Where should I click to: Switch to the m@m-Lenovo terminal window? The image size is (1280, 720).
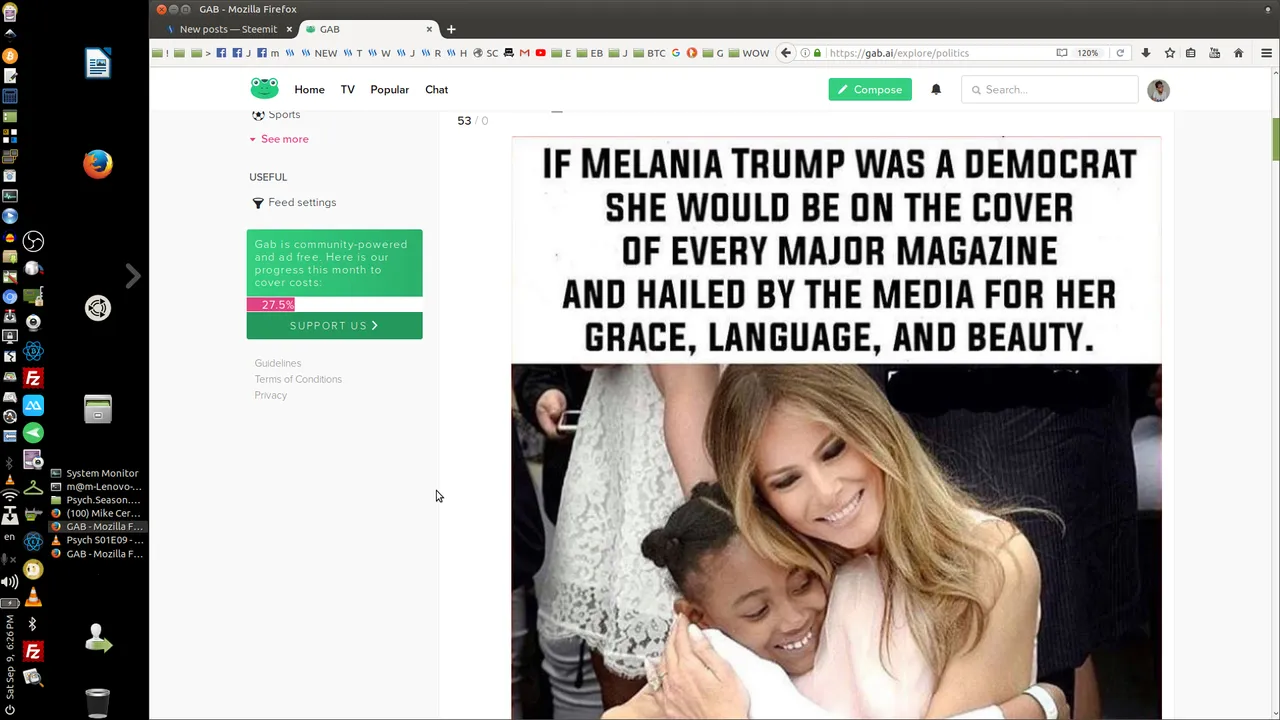[97, 486]
